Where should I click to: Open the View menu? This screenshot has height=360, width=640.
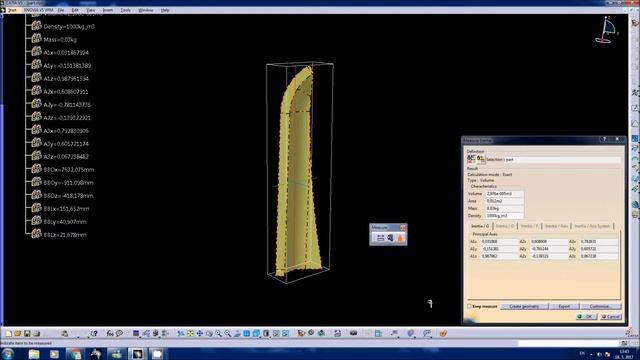91,10
